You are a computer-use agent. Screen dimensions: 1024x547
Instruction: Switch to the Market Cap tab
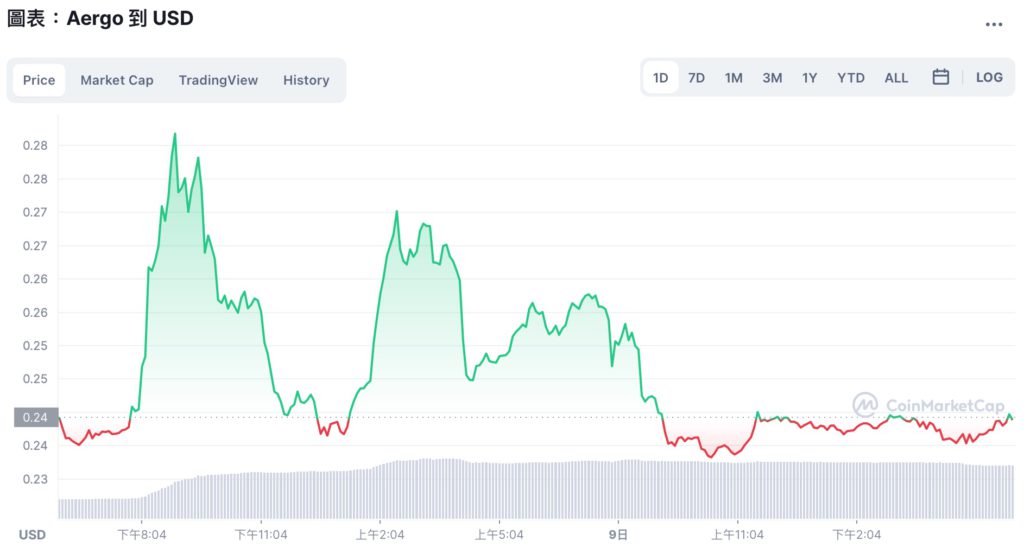coord(117,80)
